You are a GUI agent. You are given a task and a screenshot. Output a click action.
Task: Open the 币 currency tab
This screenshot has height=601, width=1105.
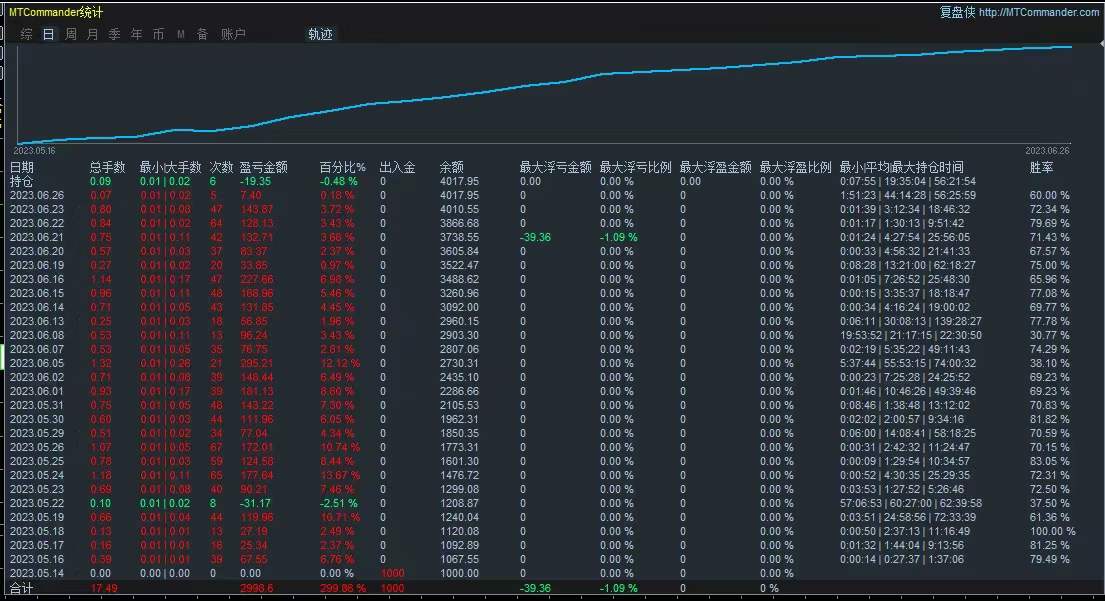coord(159,34)
